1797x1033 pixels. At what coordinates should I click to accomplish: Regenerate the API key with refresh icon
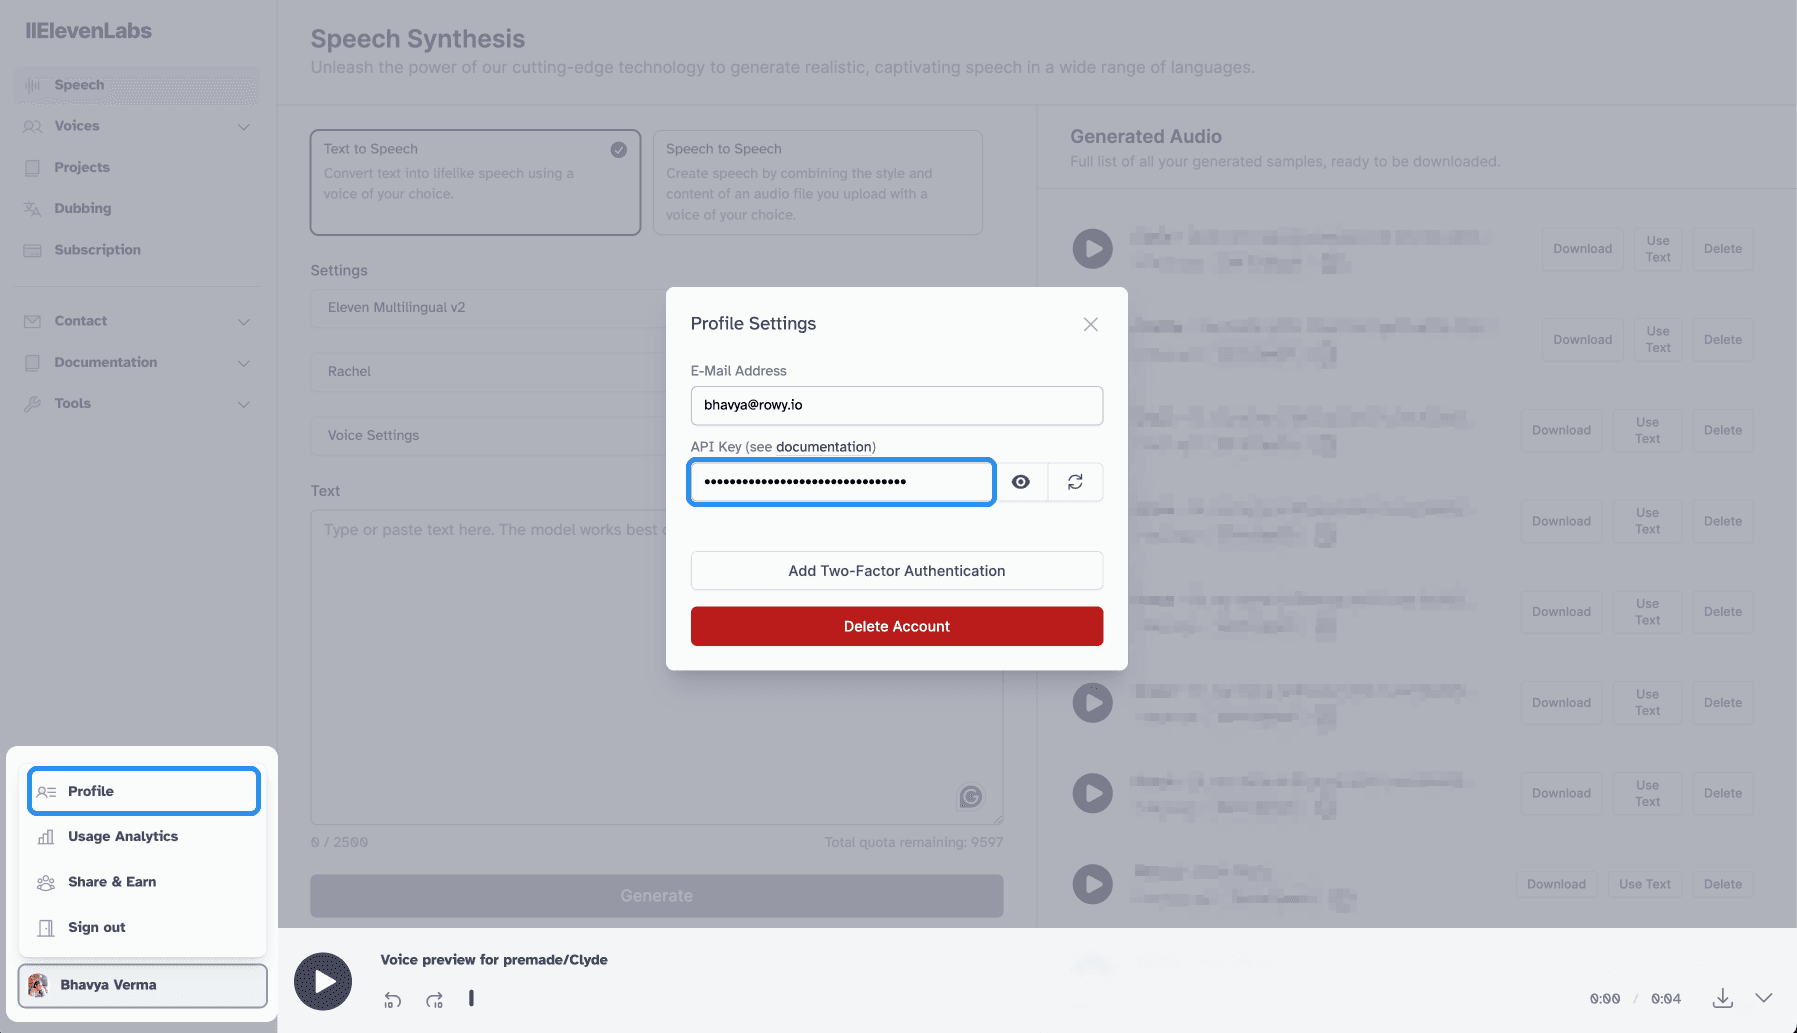coord(1075,482)
